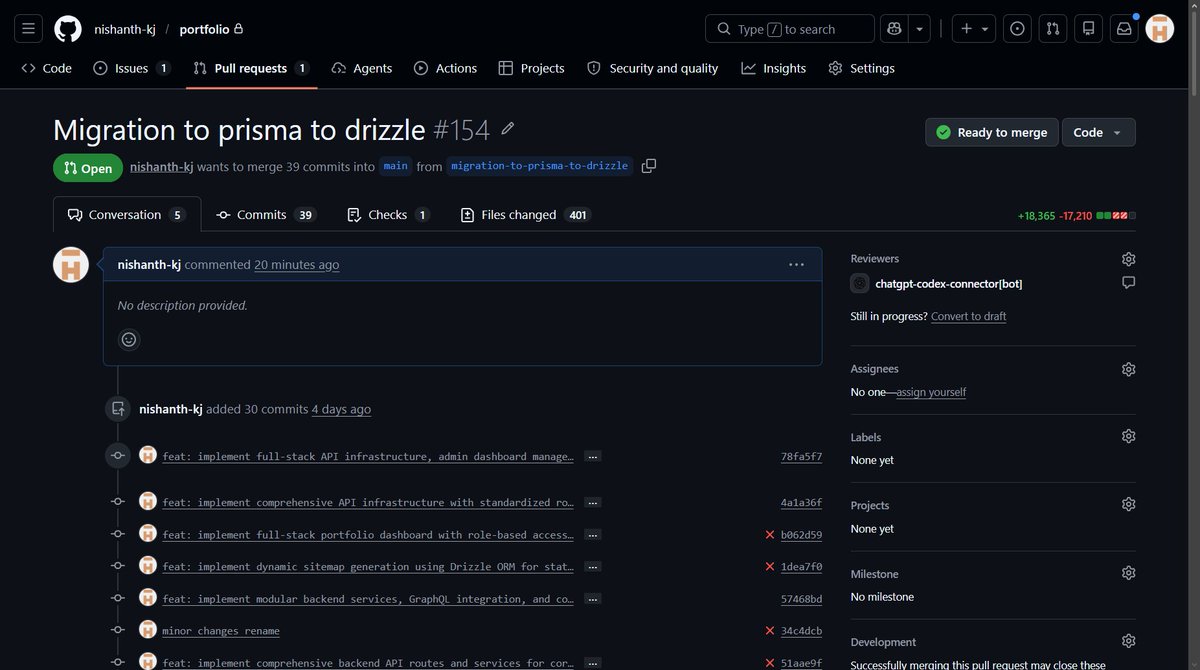Expand message of portfolio dashboard commit
The image size is (1200, 670).
click(x=593, y=535)
